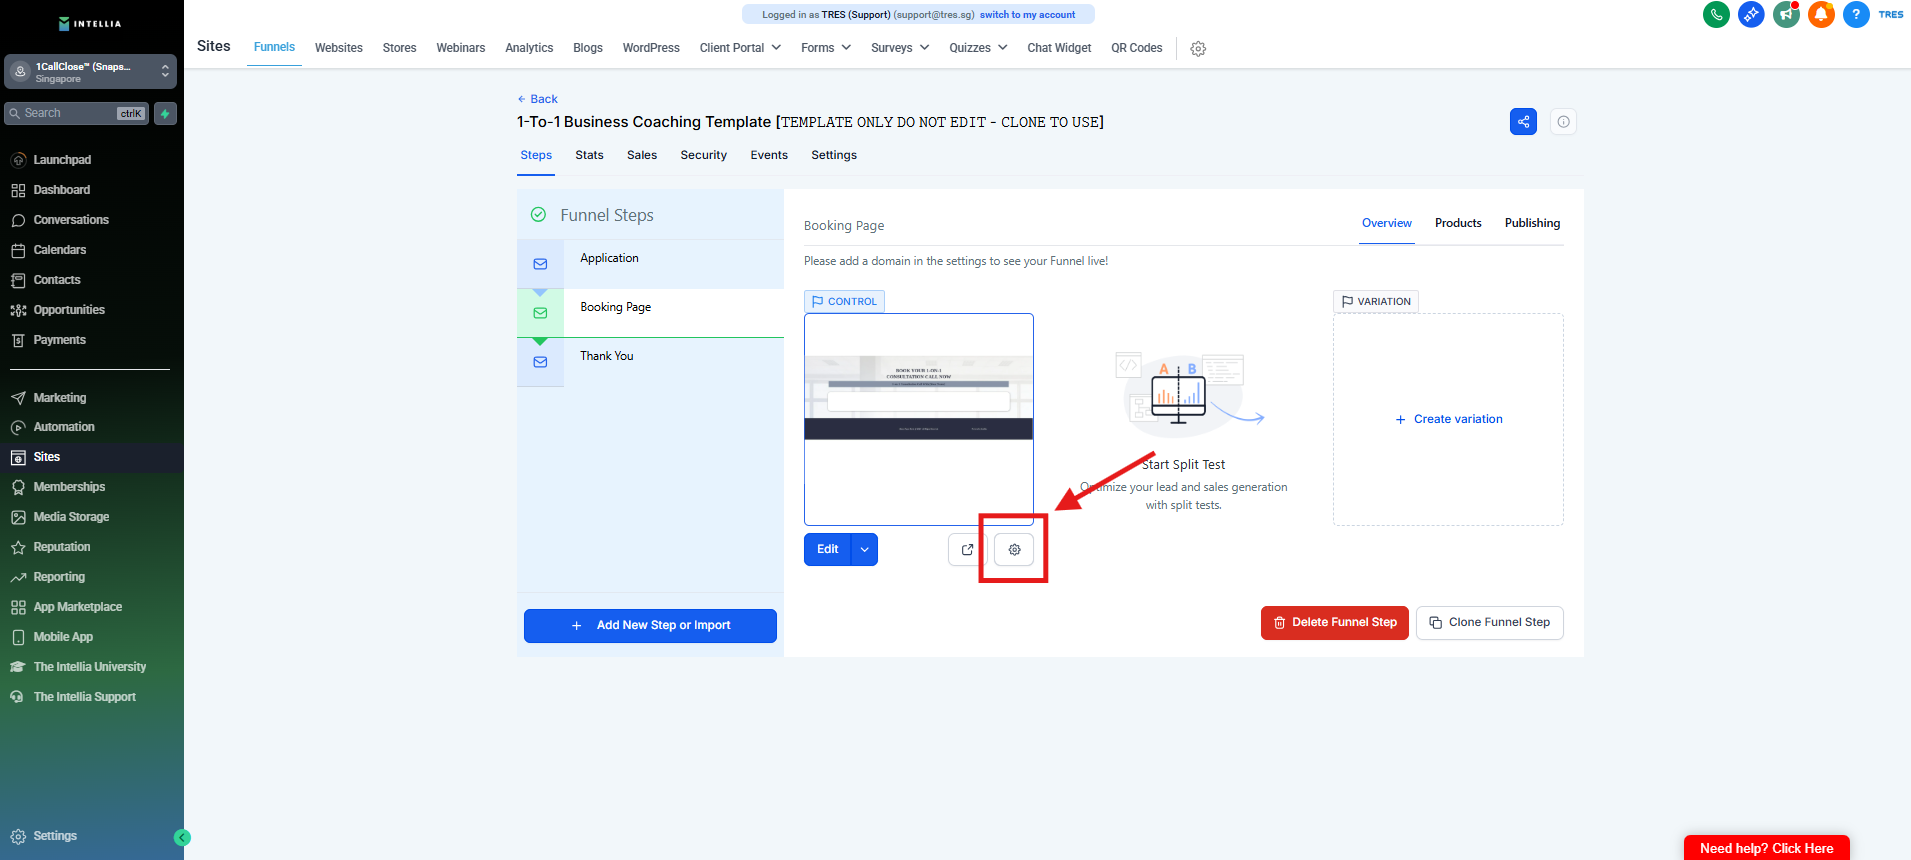The image size is (1911, 860).
Task: Switch to the funnel Sales tab
Action: tap(642, 155)
